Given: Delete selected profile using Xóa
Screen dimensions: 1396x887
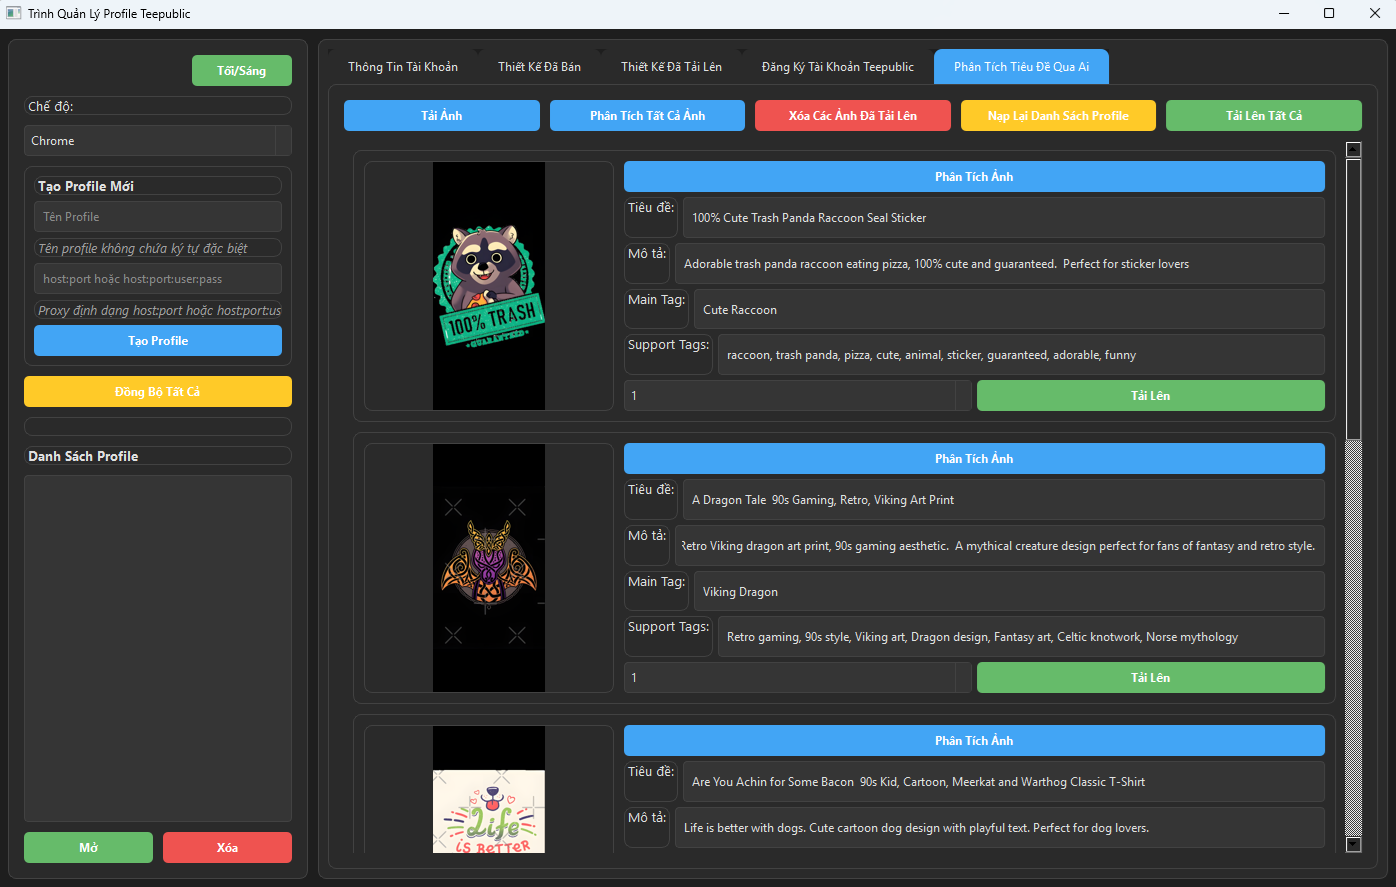Looking at the screenshot, I should 227,847.
